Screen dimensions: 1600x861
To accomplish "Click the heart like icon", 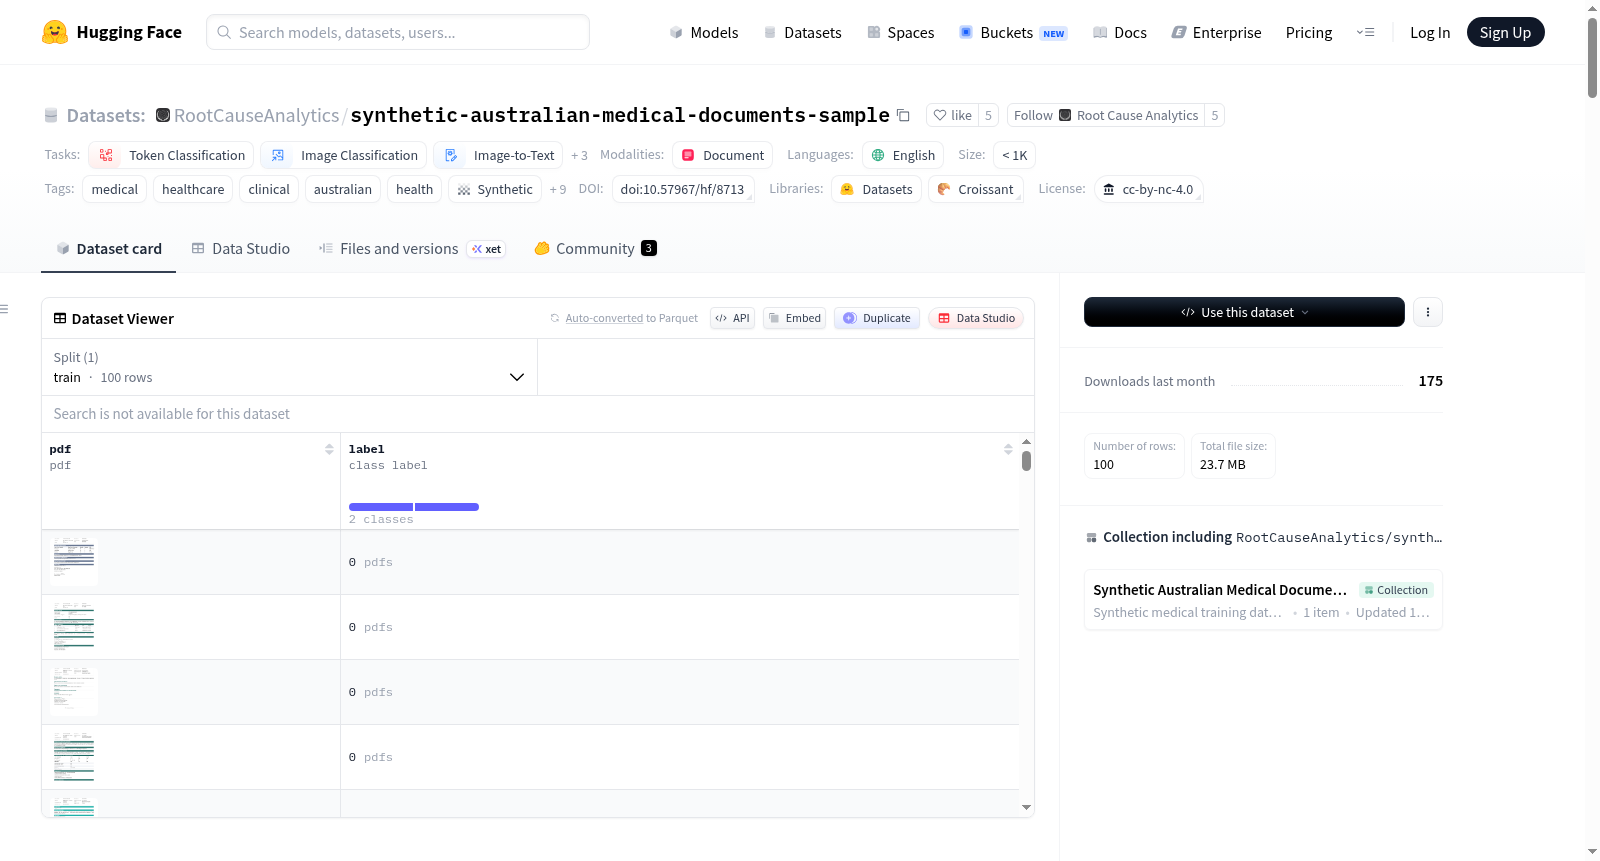I will pos(940,115).
